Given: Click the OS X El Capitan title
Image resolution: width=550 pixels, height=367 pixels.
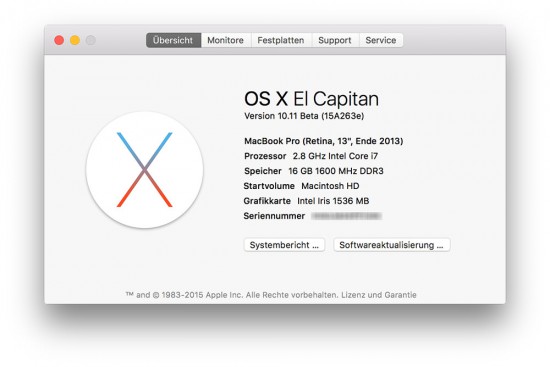Looking at the screenshot, I should [x=311, y=99].
